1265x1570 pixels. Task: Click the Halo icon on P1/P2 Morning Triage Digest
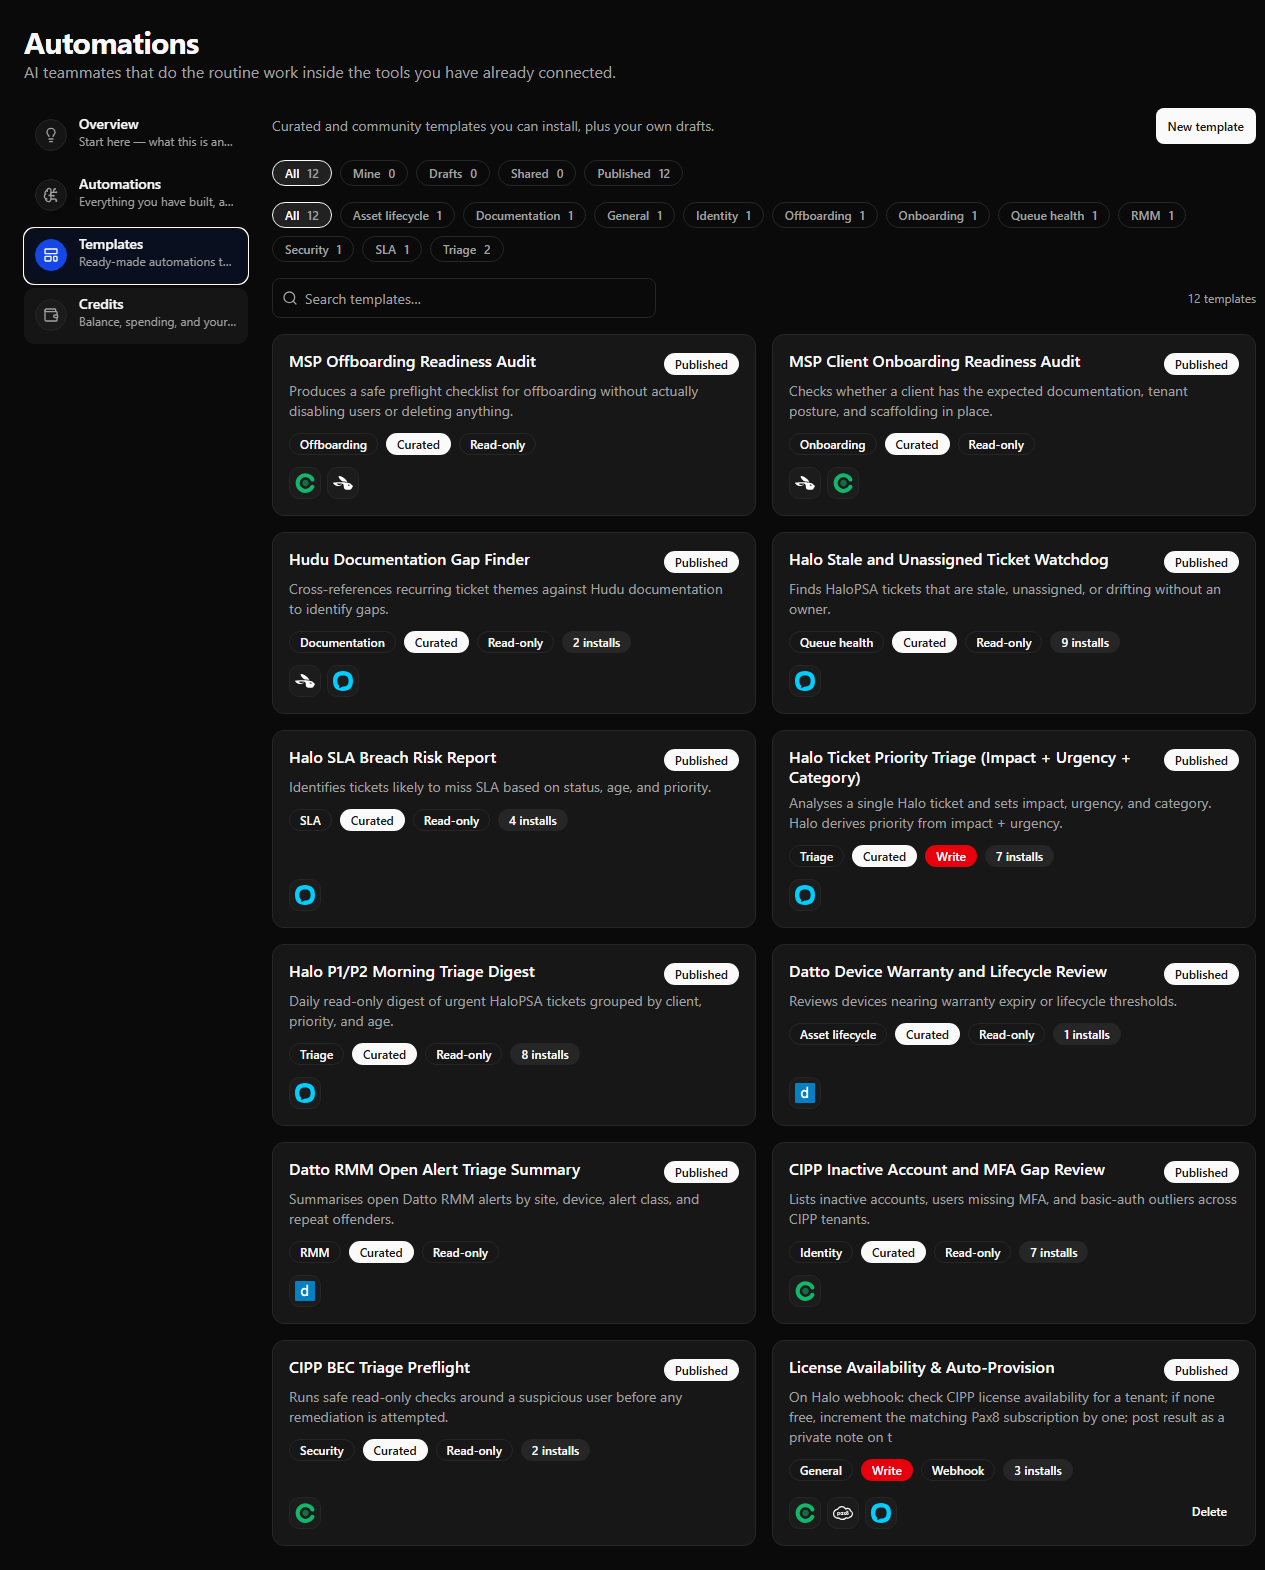click(x=306, y=1093)
